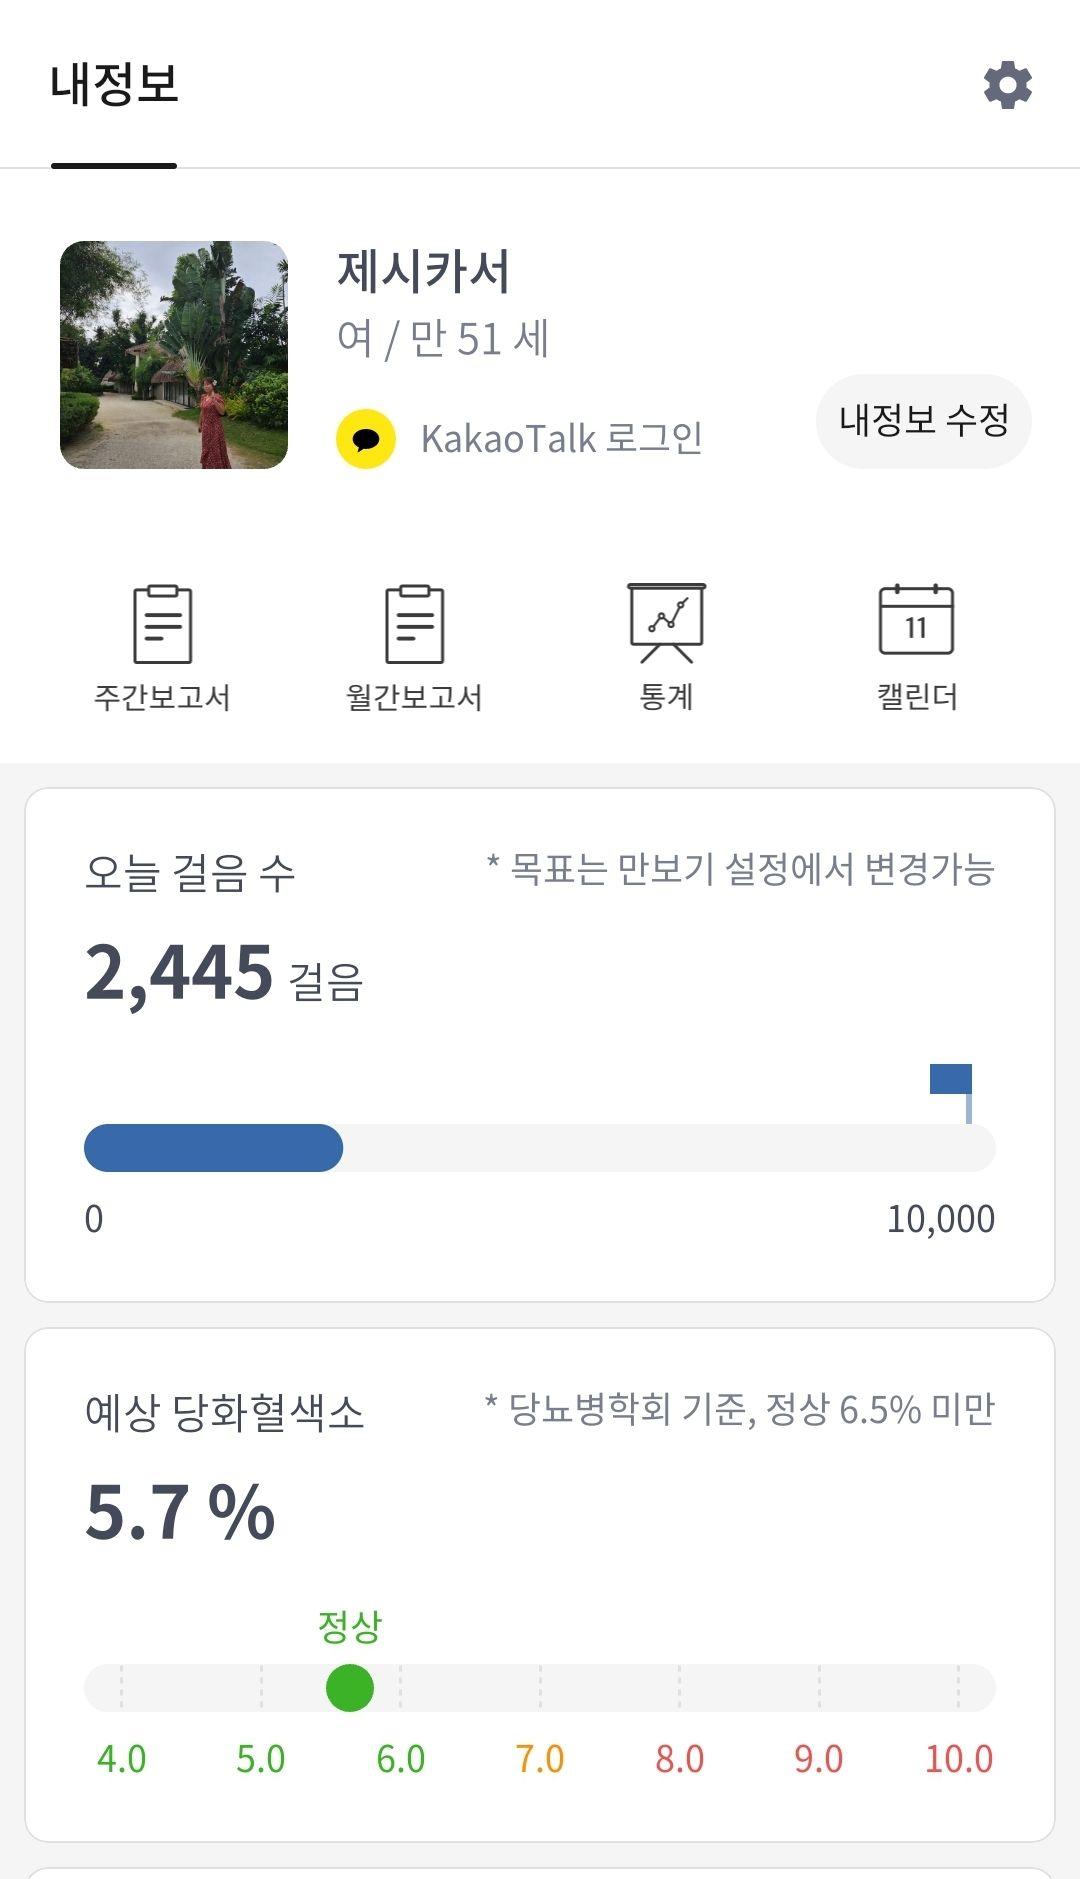Screen dimensions: 1080x1879
Task: Tap the blue step progress bar
Action: coord(213,1148)
